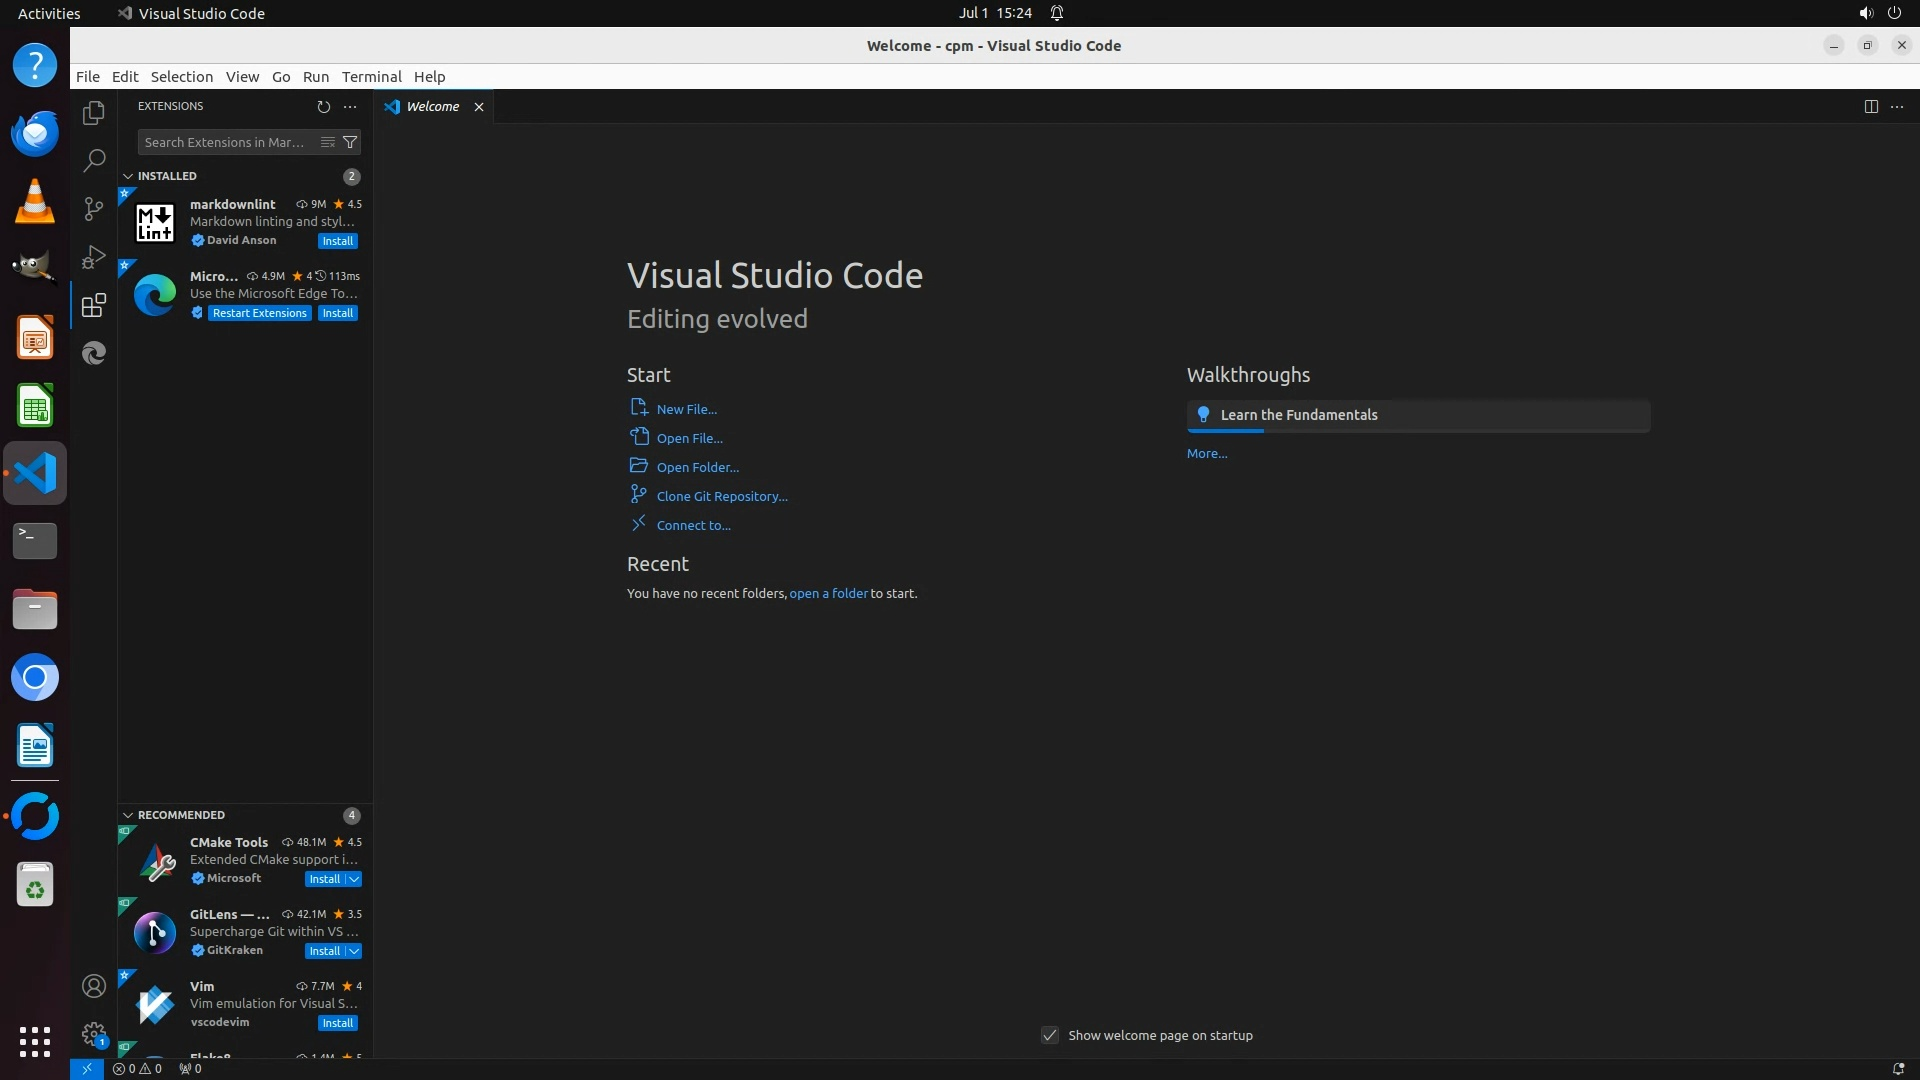Collapse the INSTALLED extensions section
Screen dimensions: 1920x1080
(x=128, y=176)
